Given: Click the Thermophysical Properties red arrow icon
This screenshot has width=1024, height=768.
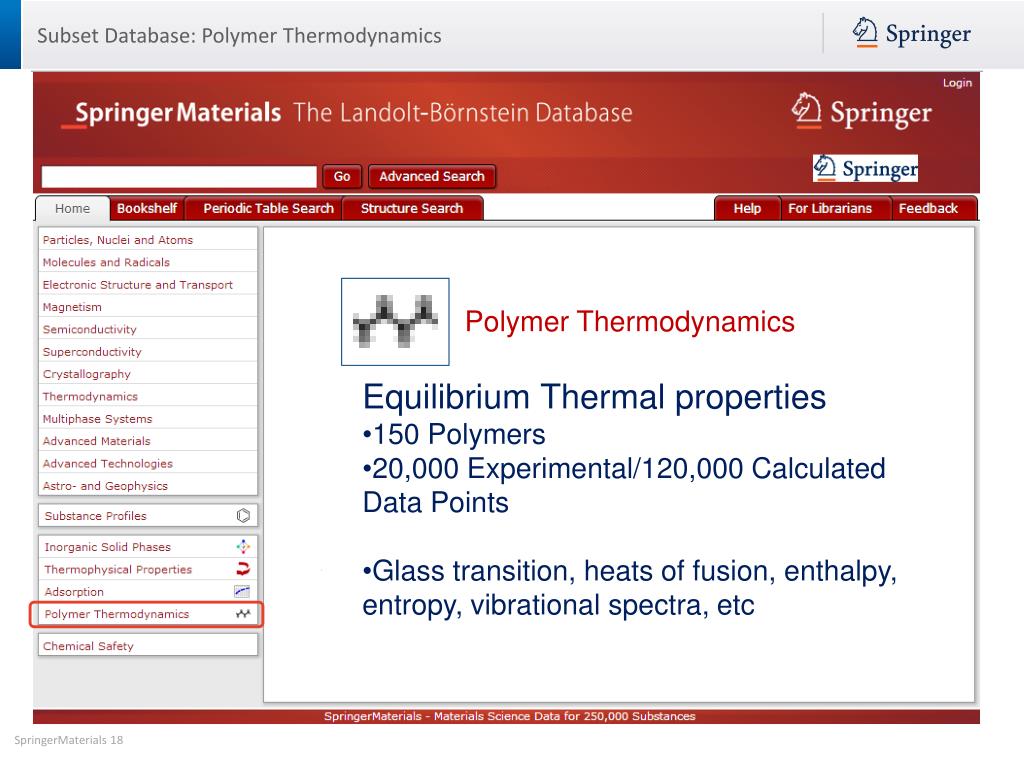Looking at the screenshot, I should pos(243,569).
